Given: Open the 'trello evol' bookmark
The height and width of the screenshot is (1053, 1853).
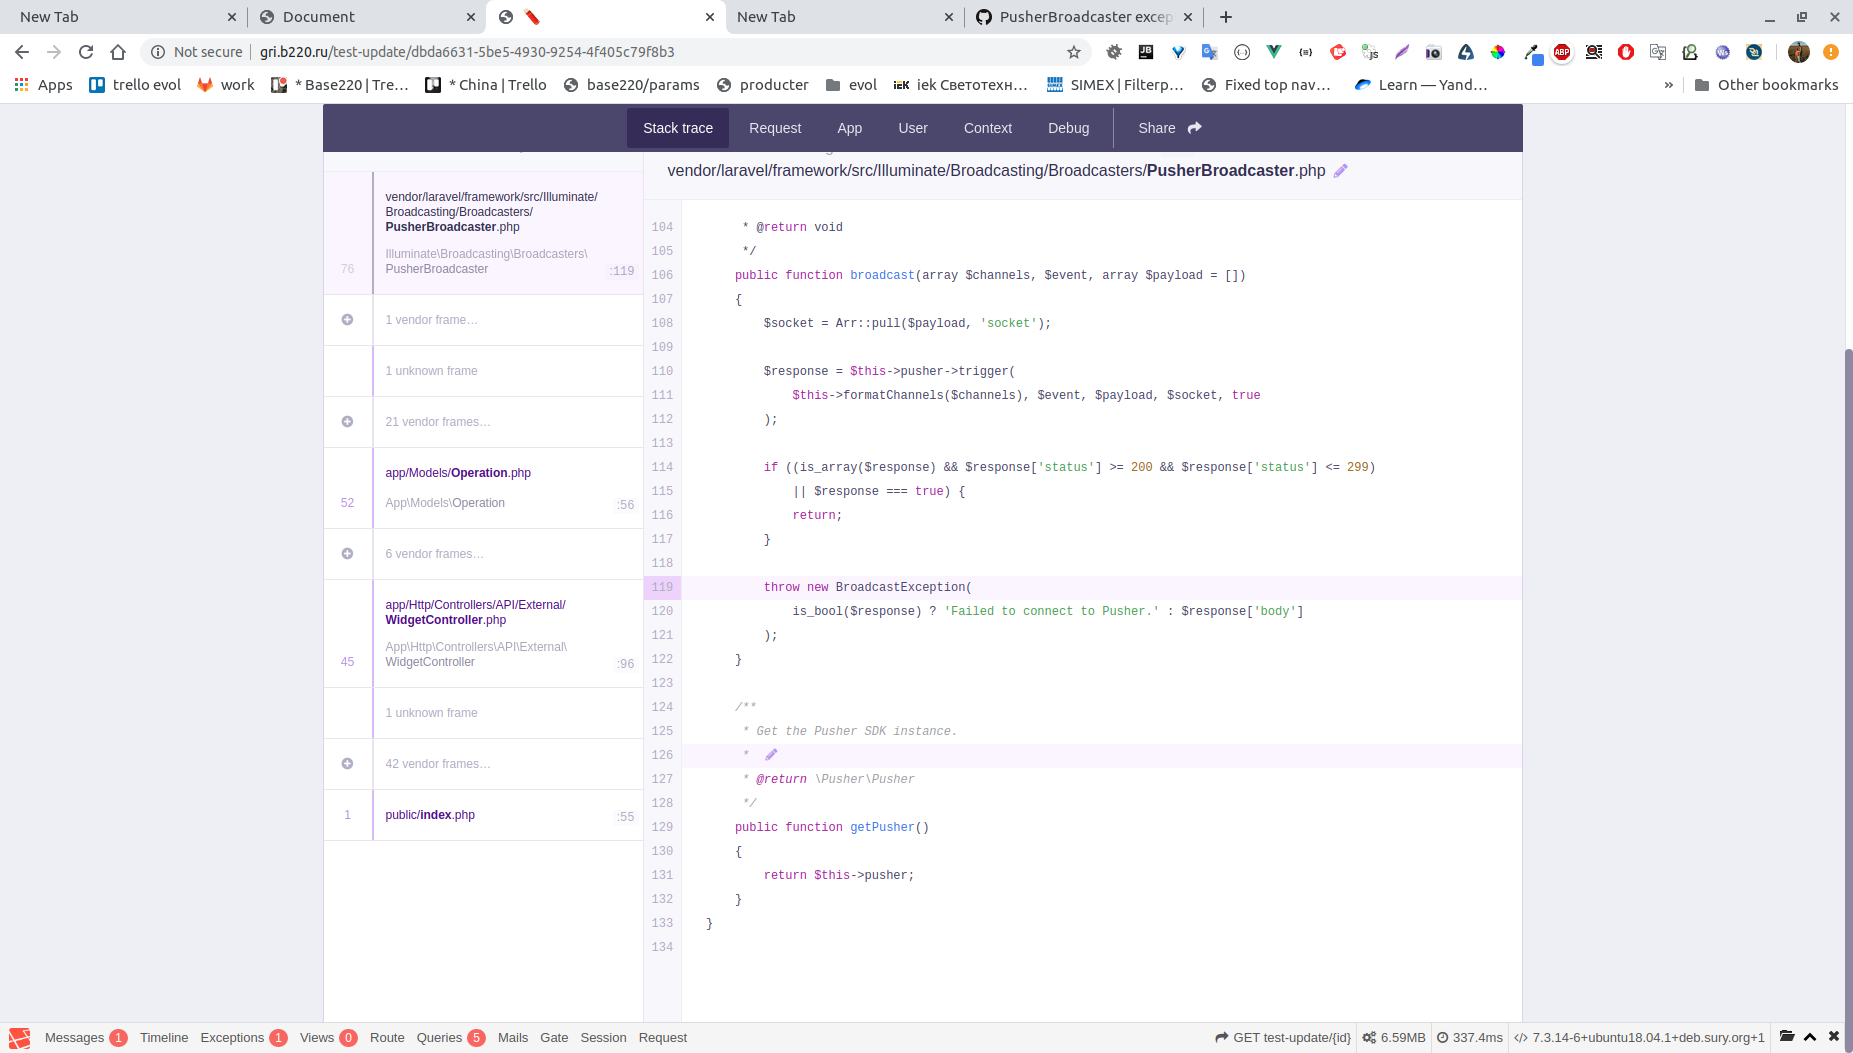Looking at the screenshot, I should 135,85.
